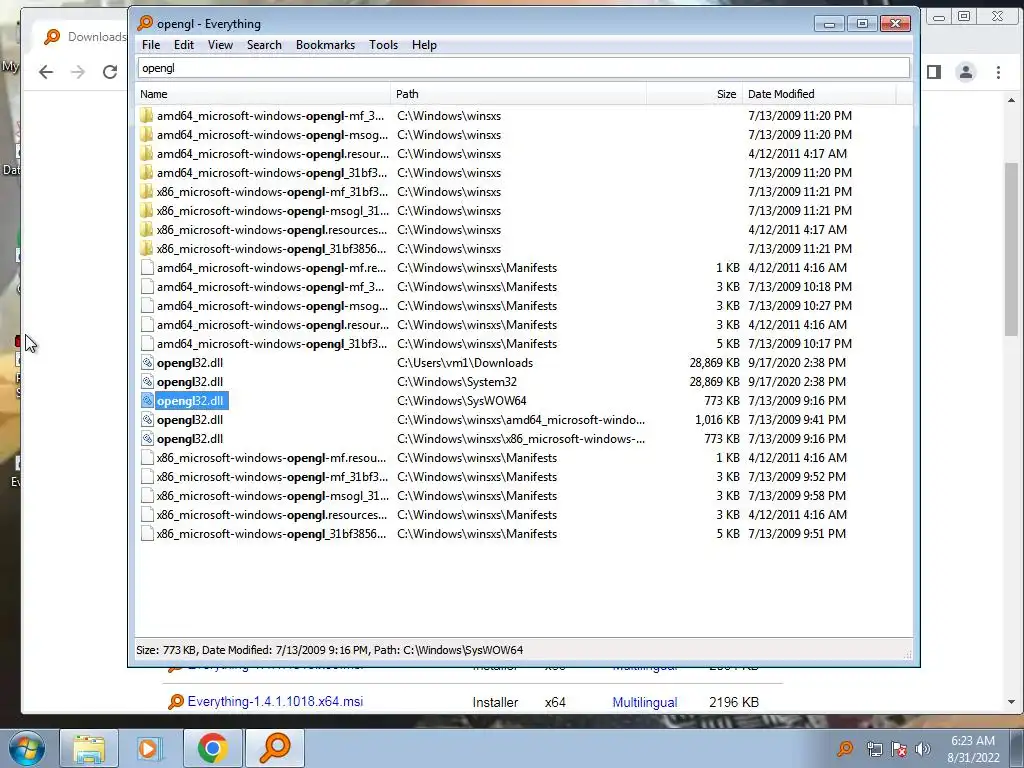Click folder icon of x86_microsoft-windows-opengl_31bf3856... folder

(x=147, y=249)
